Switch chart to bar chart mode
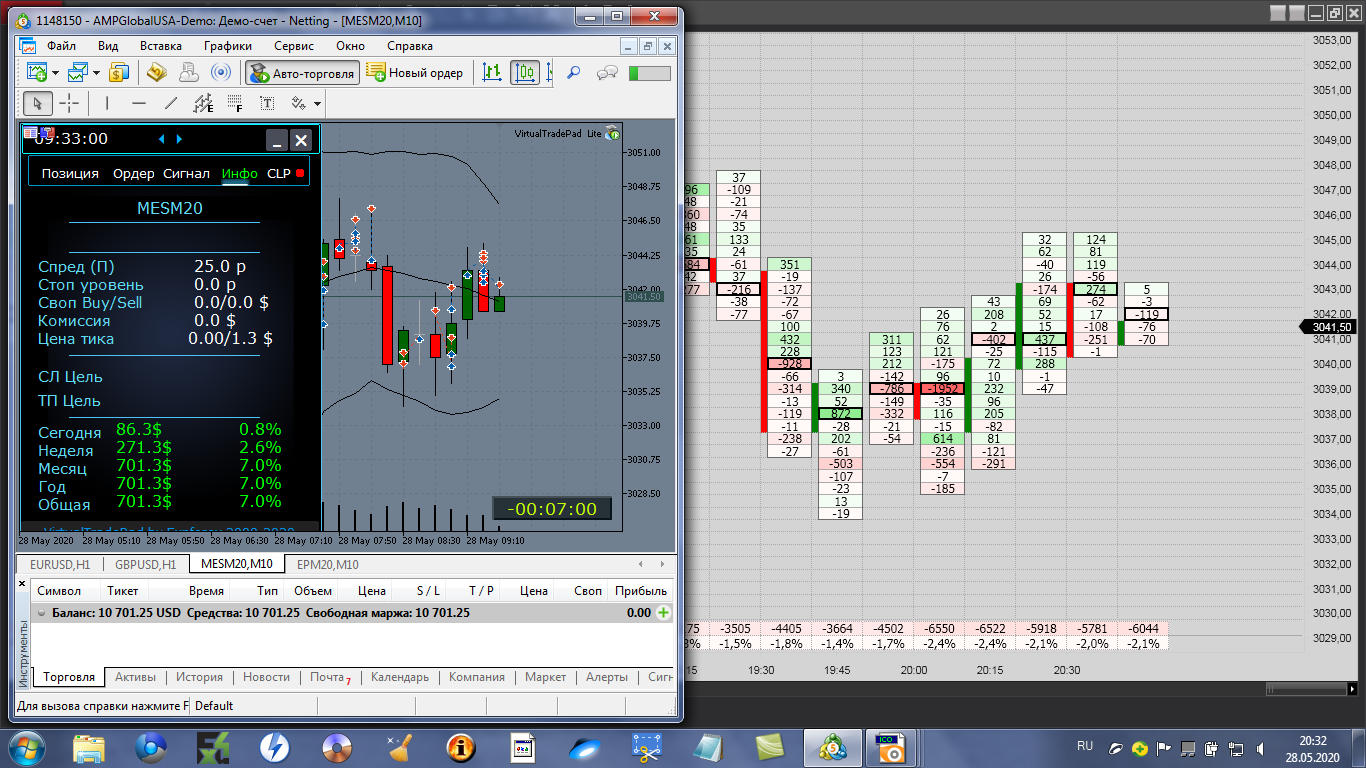This screenshot has height=768, width=1366. (x=492, y=72)
